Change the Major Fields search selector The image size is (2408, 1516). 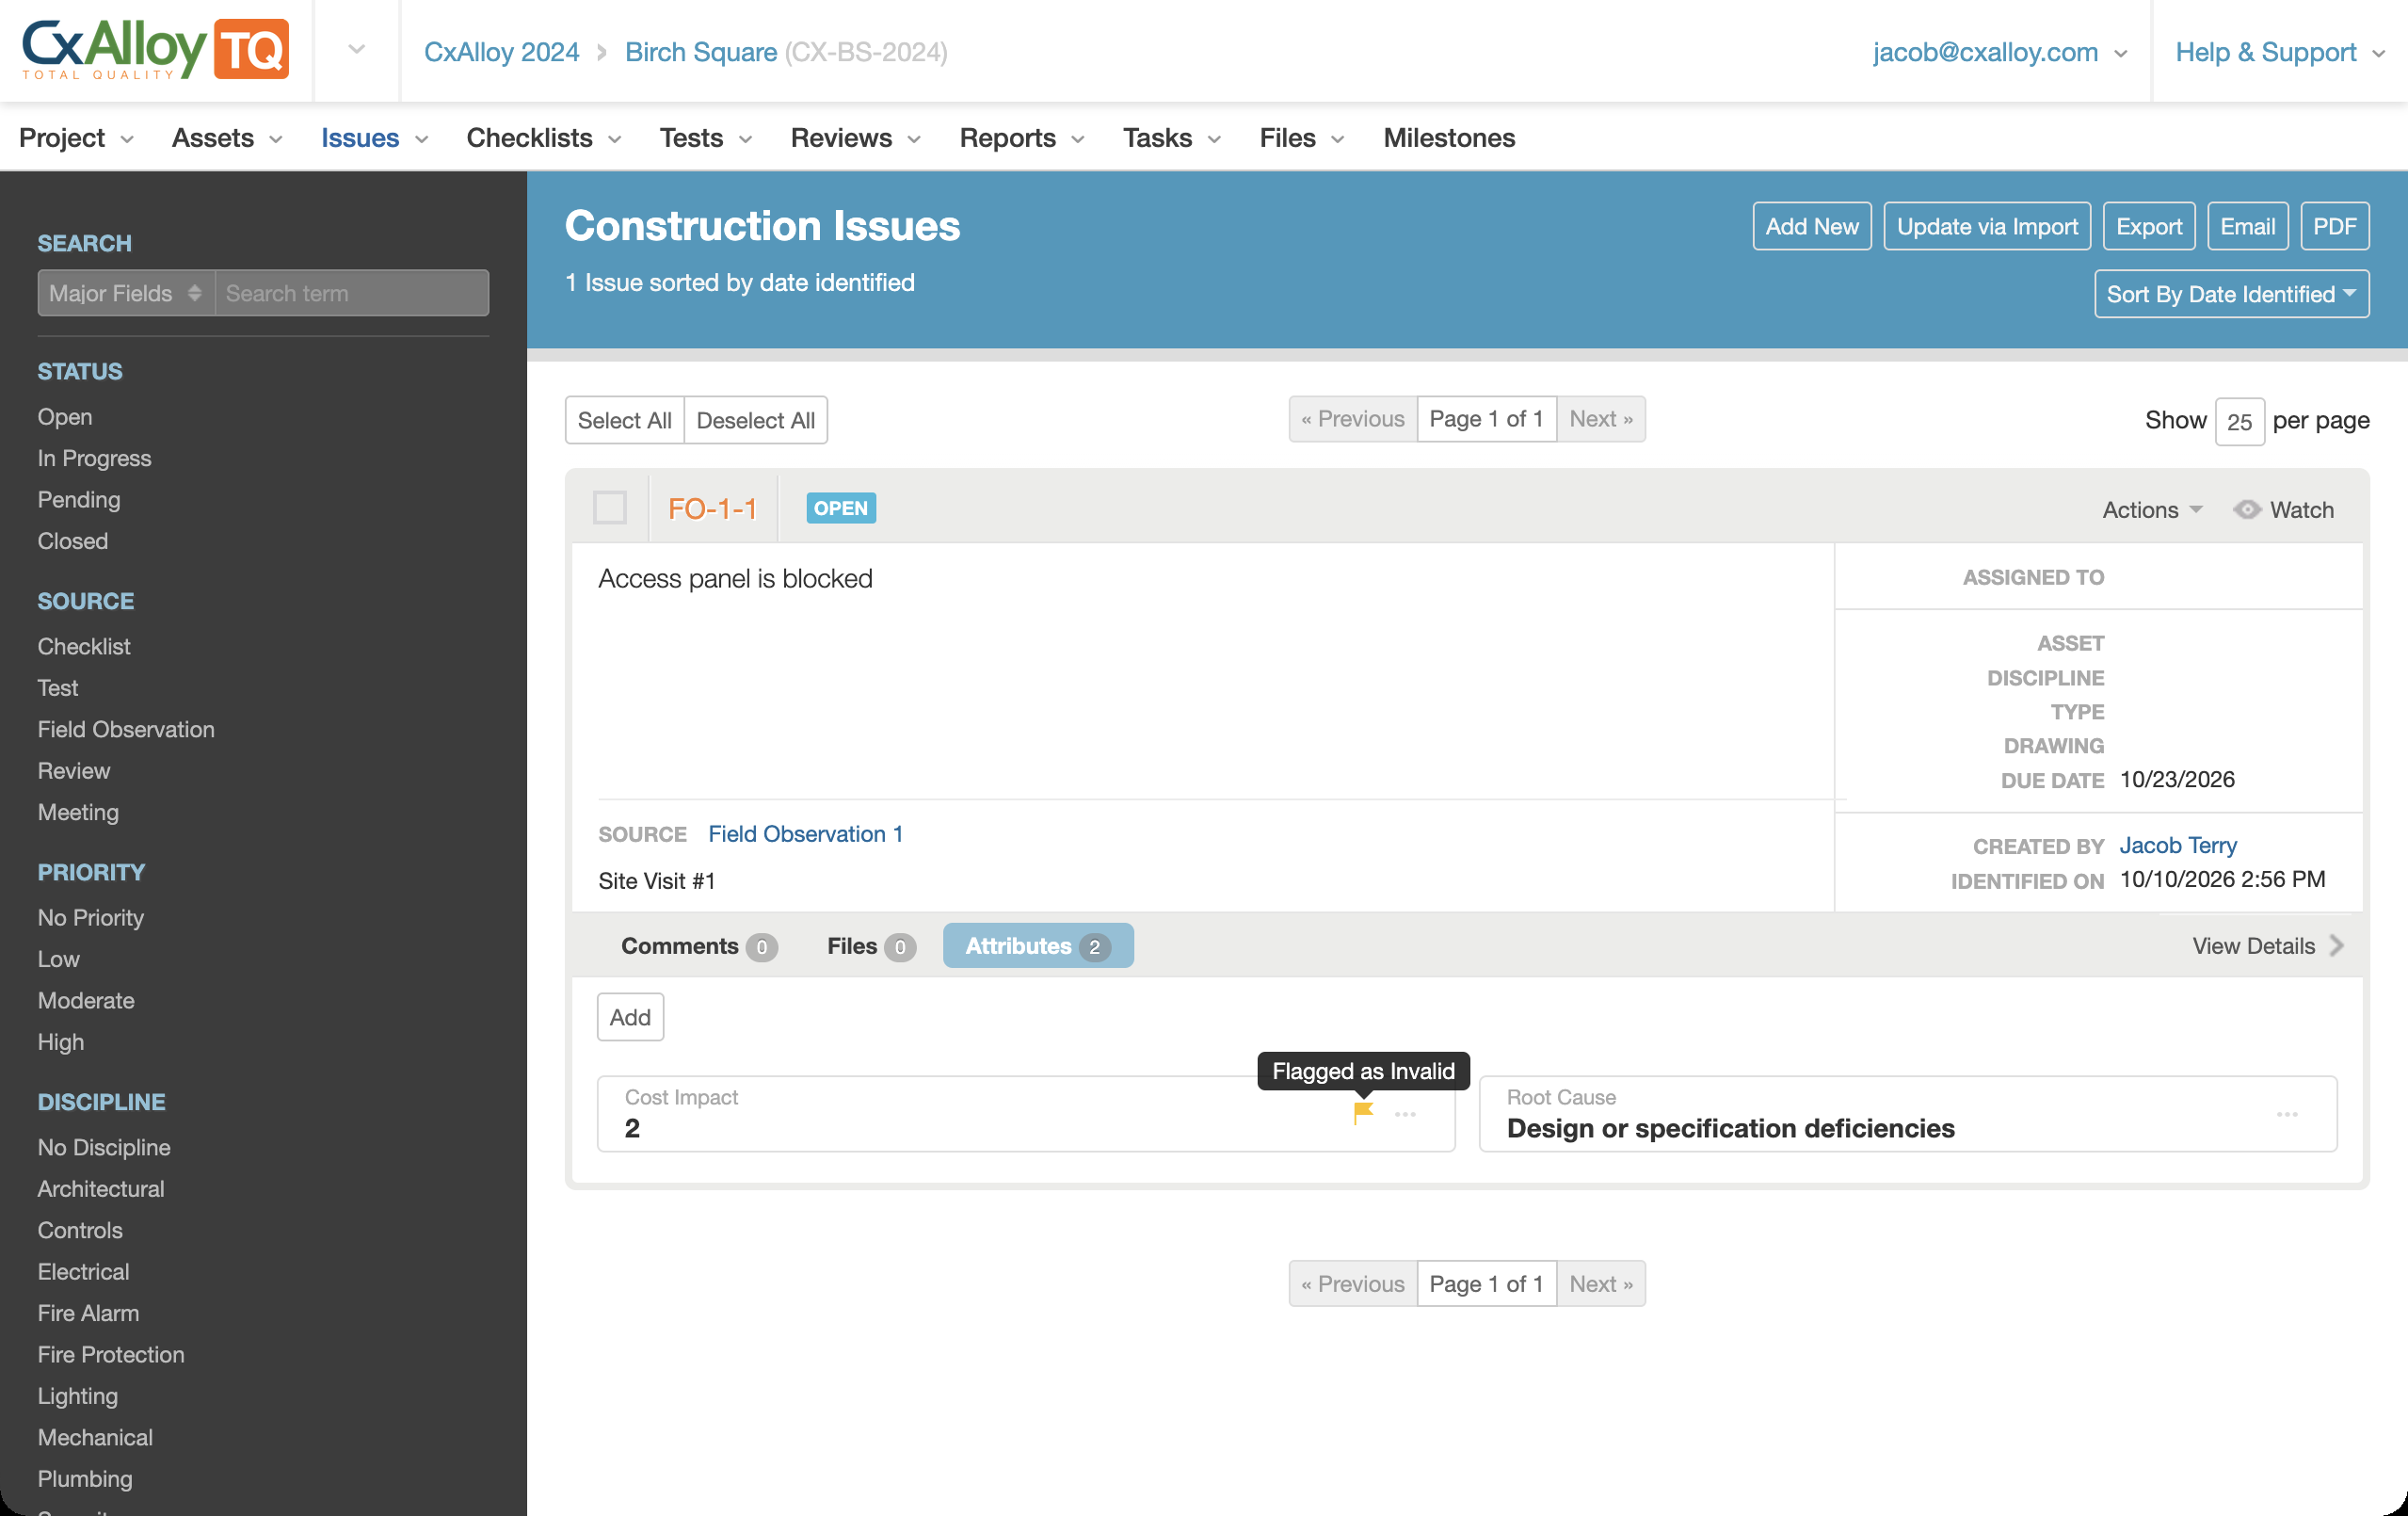coord(126,293)
